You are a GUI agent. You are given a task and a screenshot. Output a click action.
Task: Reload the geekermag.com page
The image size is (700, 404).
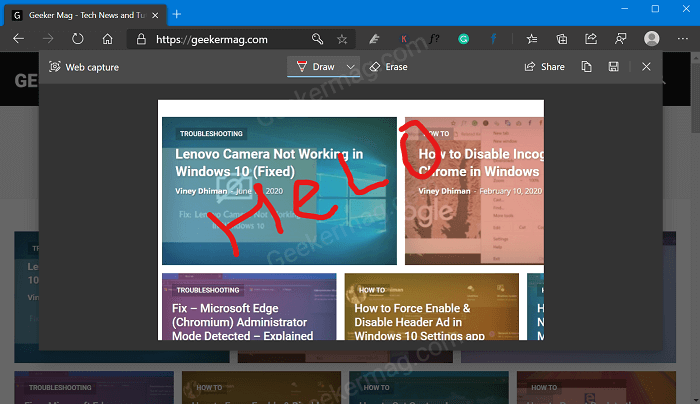point(78,39)
